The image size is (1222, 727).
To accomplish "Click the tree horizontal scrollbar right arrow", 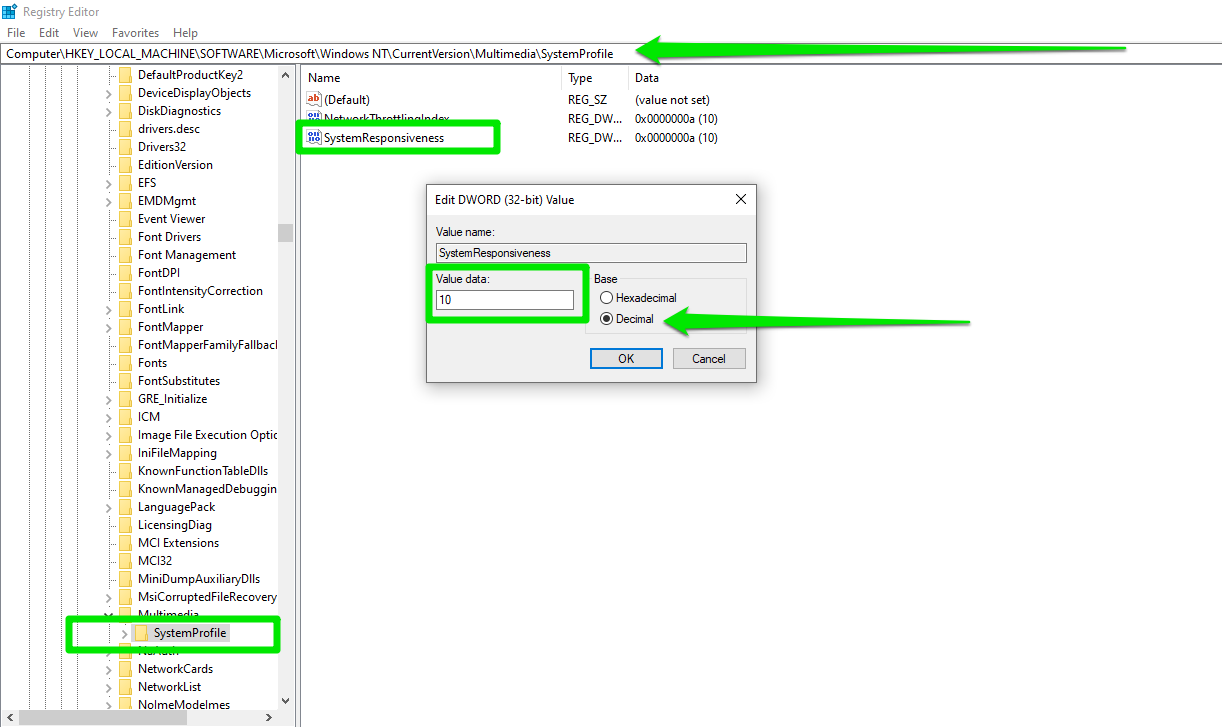I will click(268, 717).
